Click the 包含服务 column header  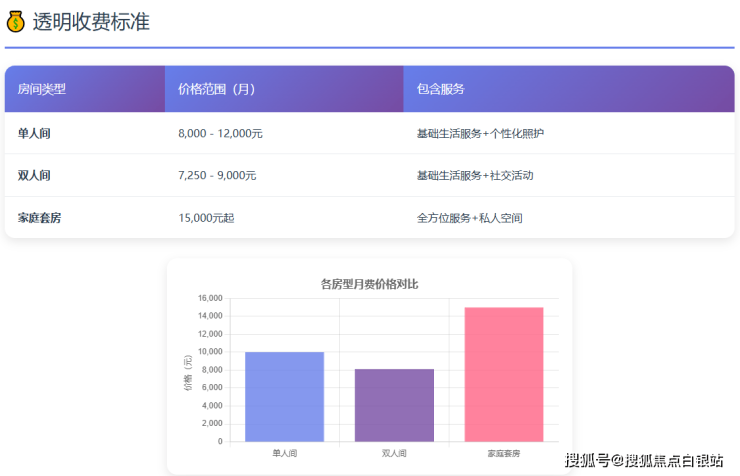(x=440, y=89)
